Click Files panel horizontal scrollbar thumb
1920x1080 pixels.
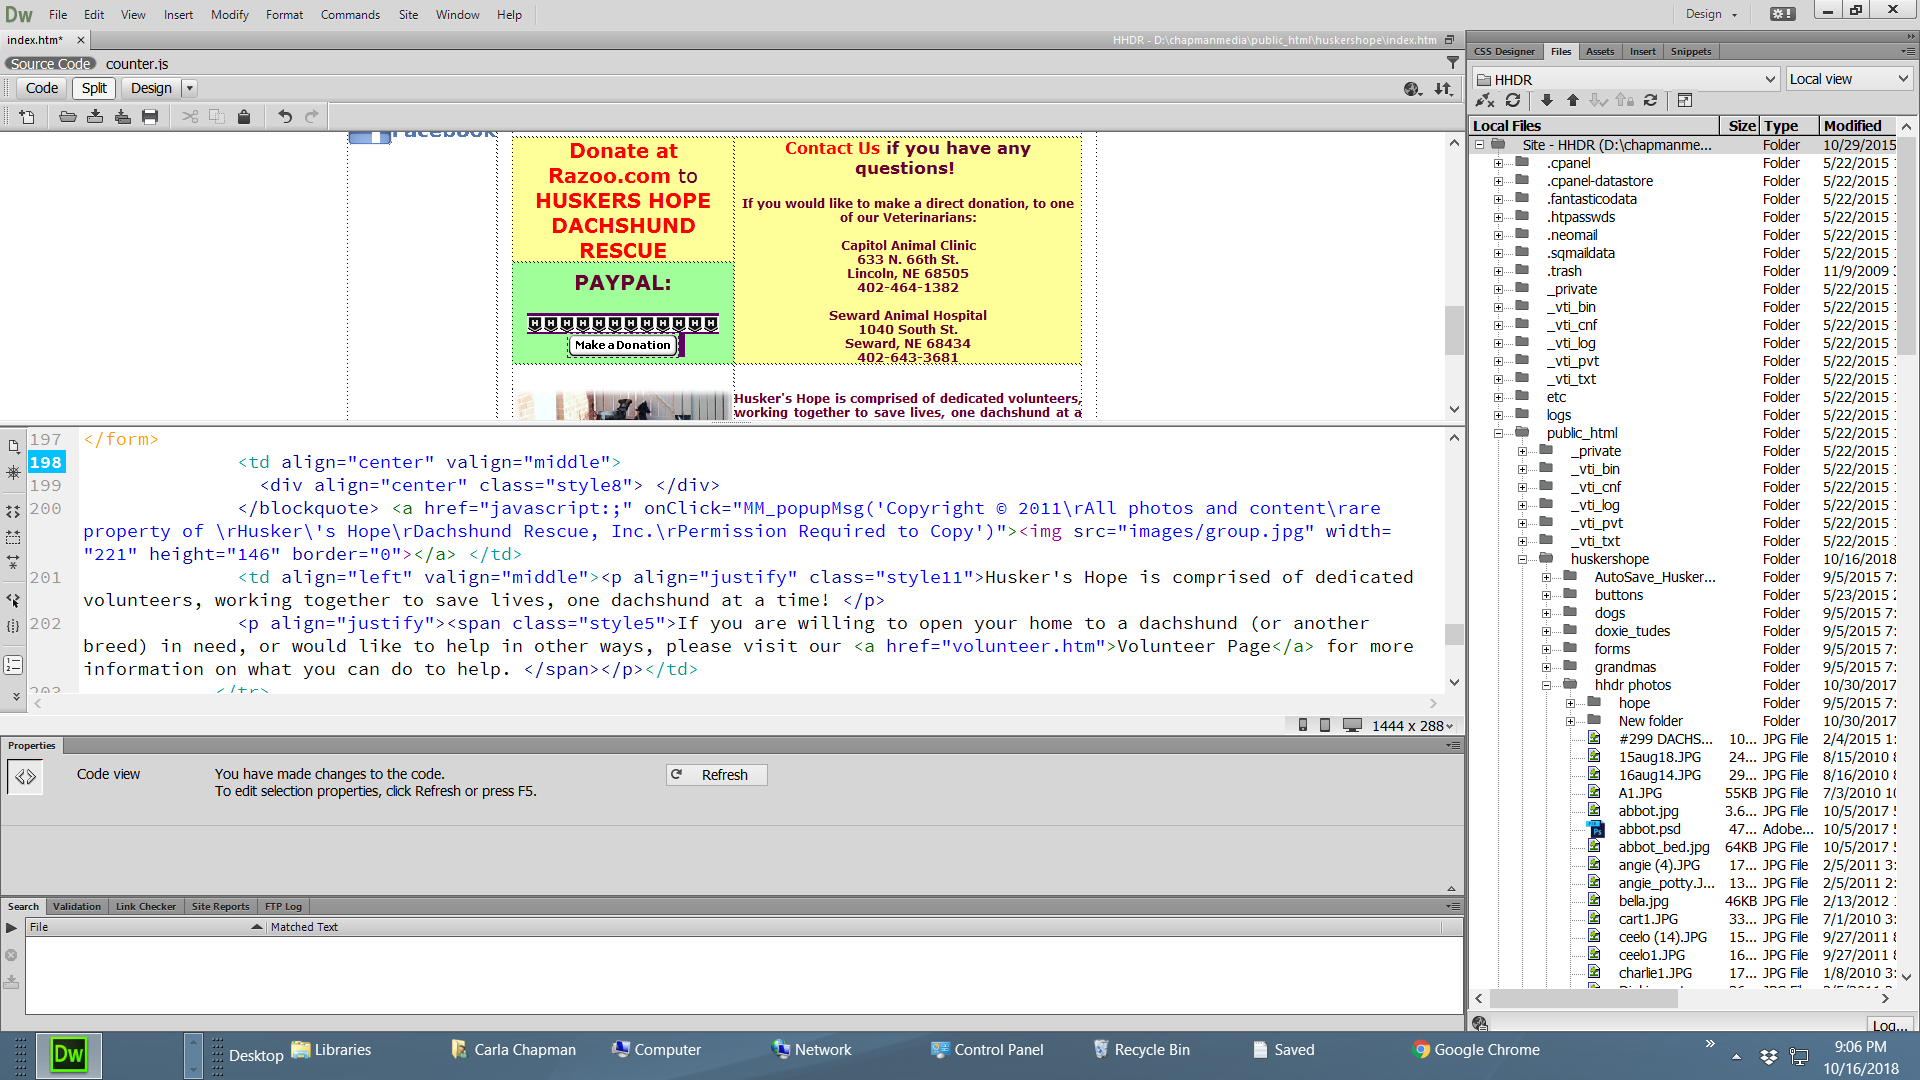click(1583, 998)
